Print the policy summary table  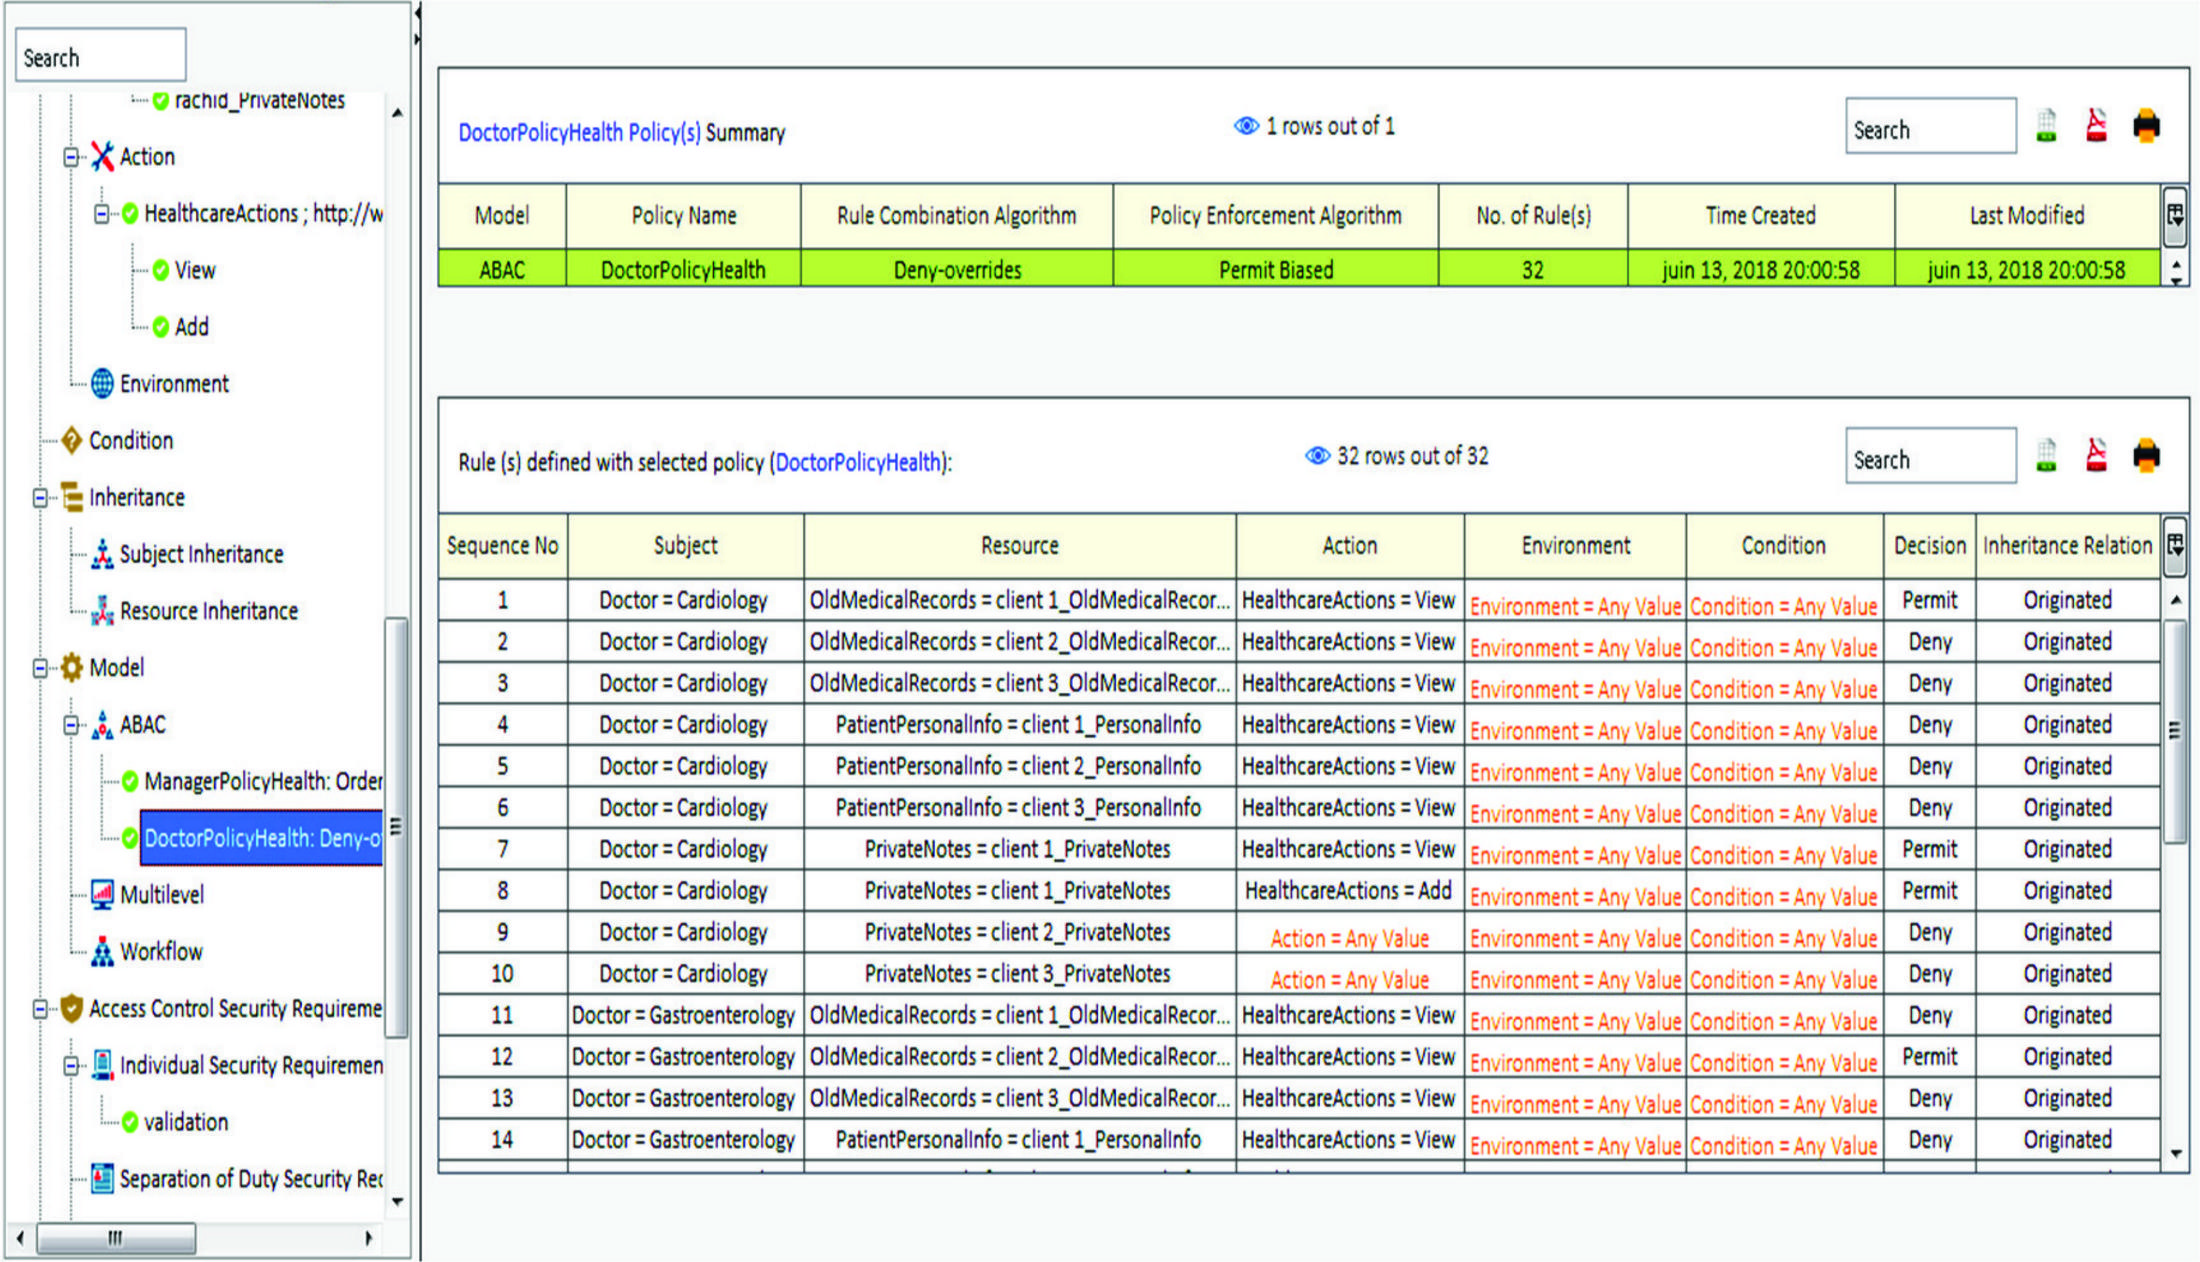(2146, 126)
